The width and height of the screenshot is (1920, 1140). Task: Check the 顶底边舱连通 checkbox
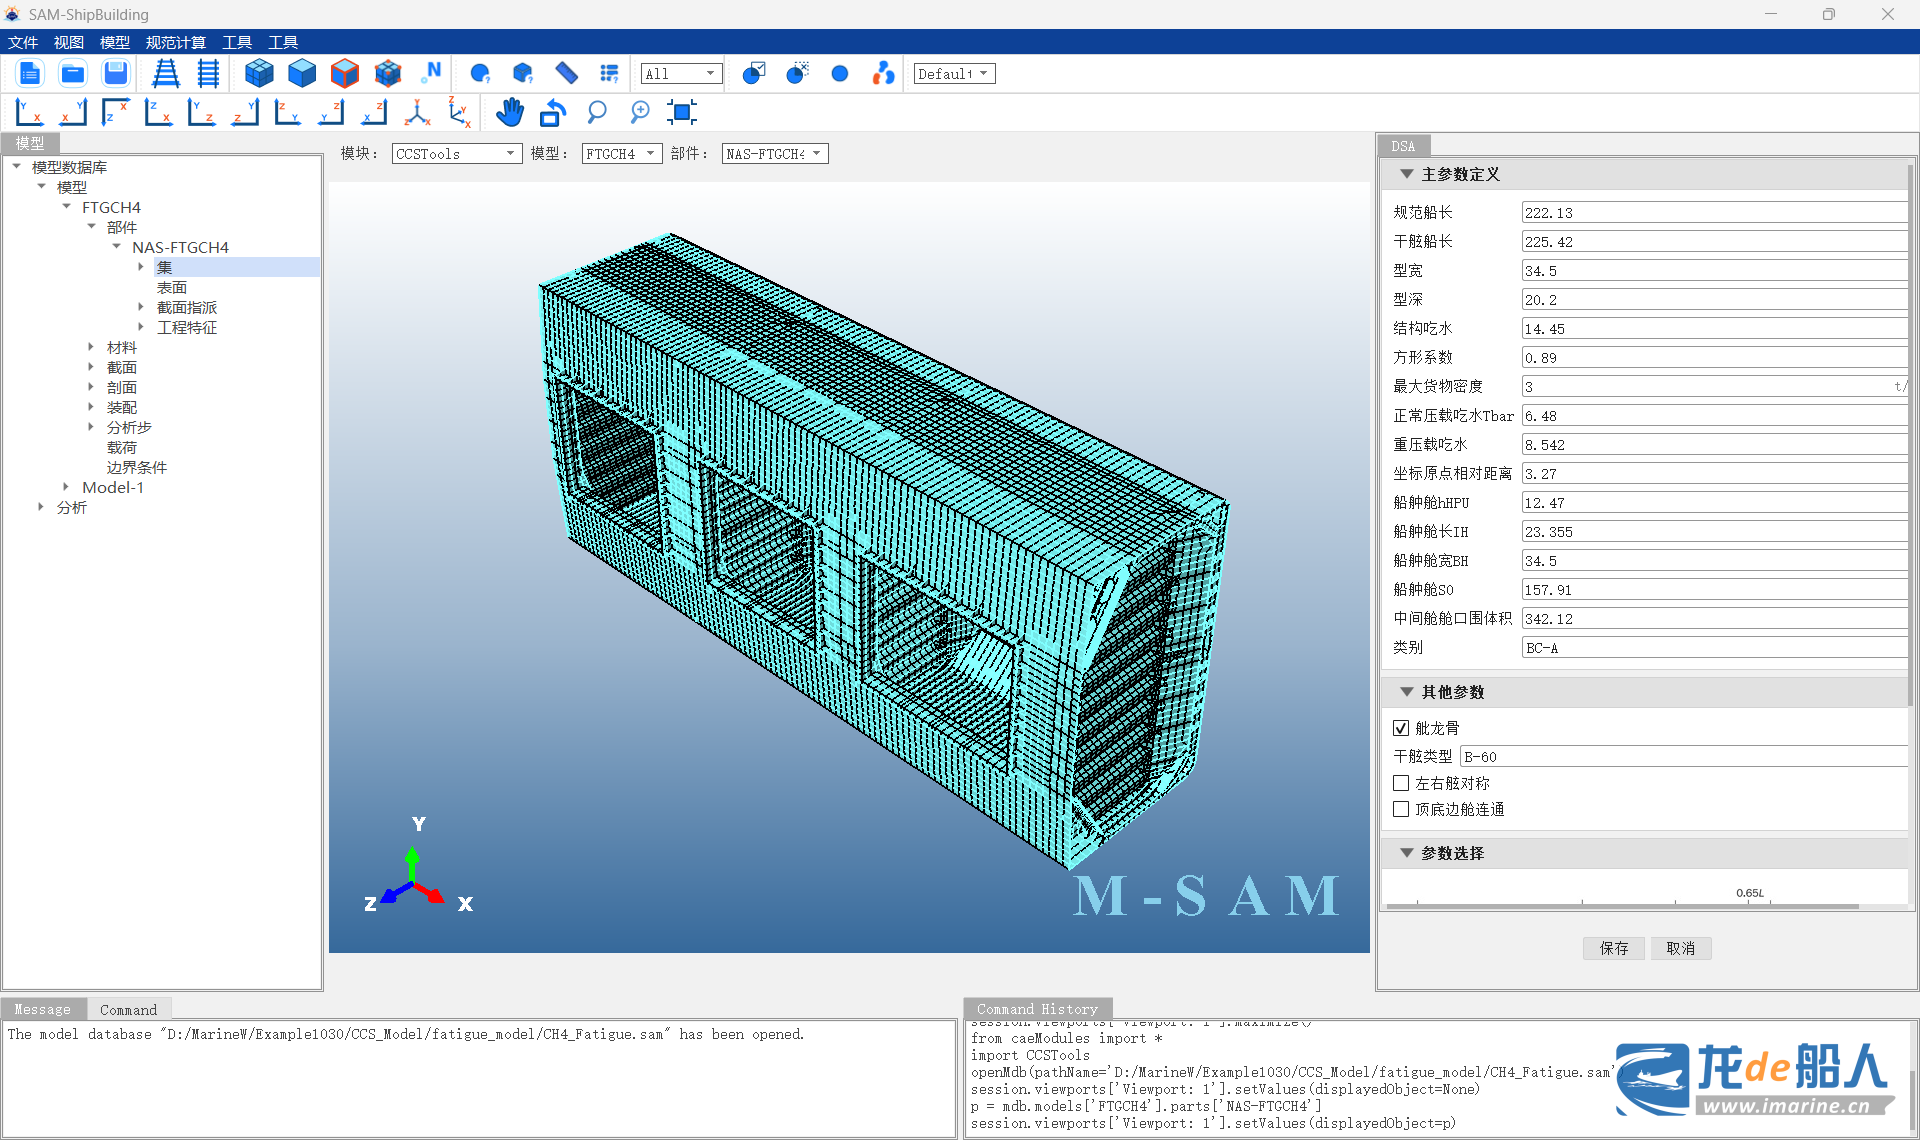click(x=1401, y=809)
